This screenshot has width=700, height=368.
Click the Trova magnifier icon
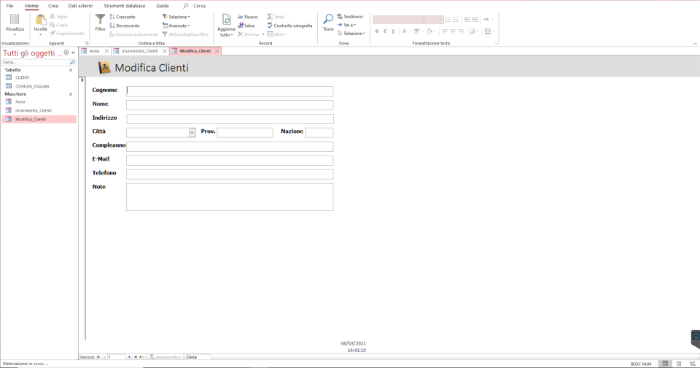click(x=328, y=19)
